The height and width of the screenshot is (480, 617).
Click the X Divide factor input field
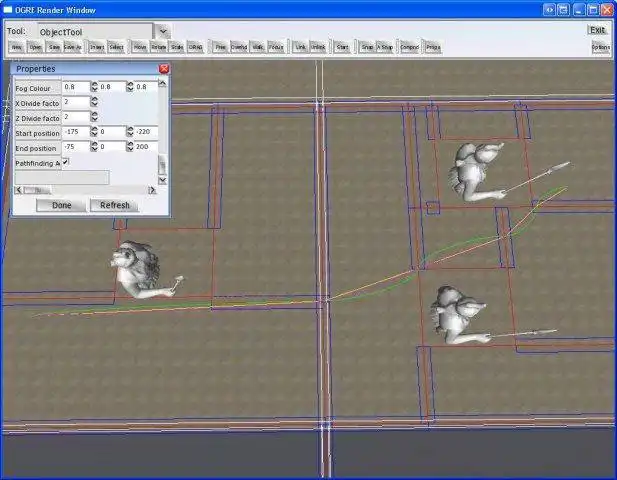pos(76,102)
